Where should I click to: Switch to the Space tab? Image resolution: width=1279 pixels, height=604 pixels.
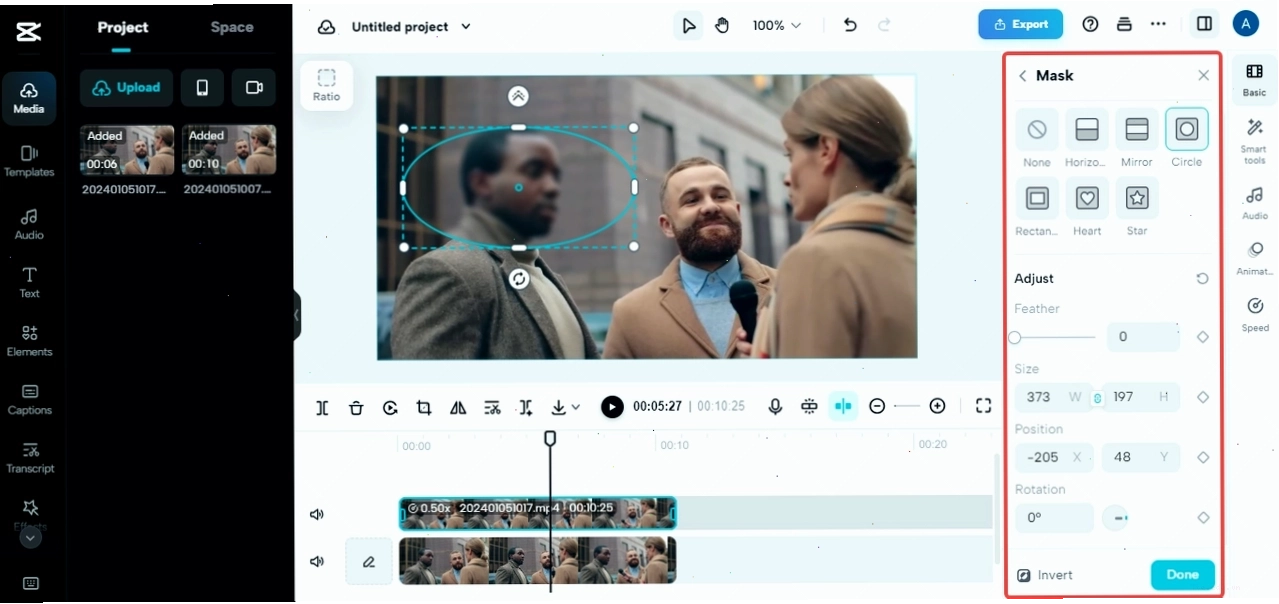232,27
